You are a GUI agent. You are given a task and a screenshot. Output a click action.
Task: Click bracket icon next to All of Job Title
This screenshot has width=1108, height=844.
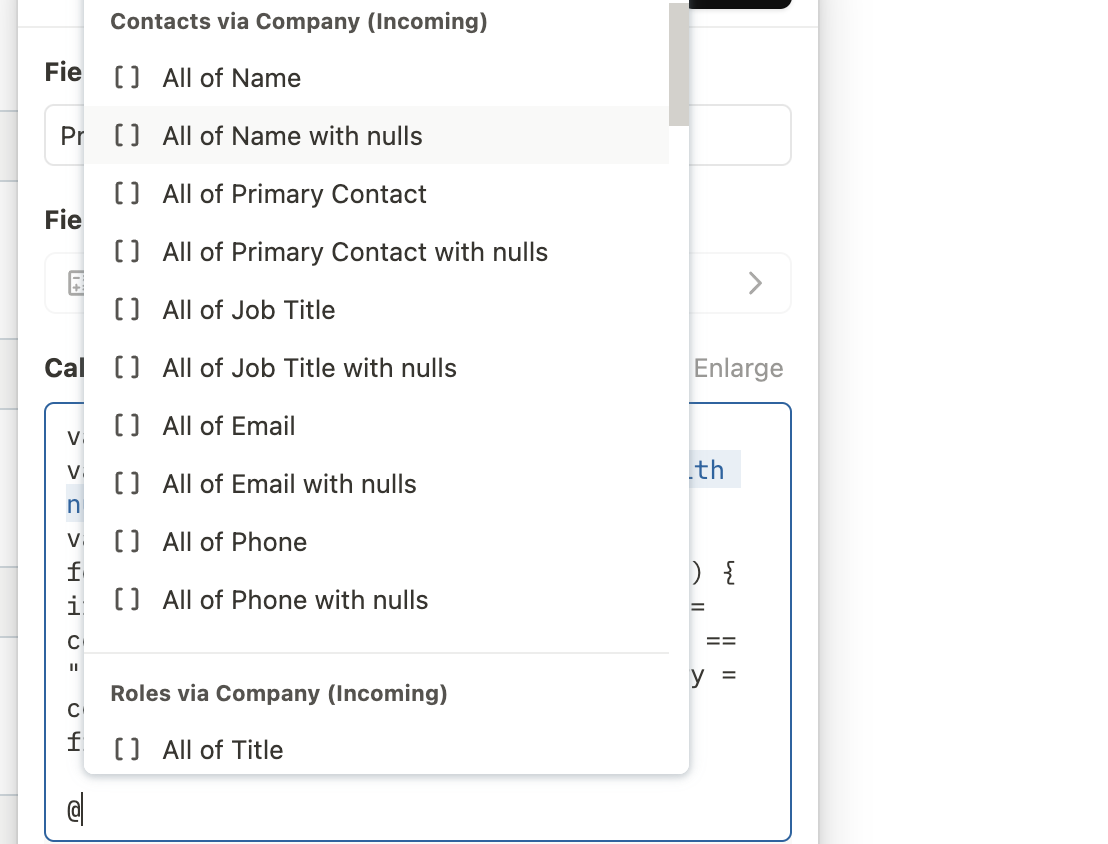127,309
